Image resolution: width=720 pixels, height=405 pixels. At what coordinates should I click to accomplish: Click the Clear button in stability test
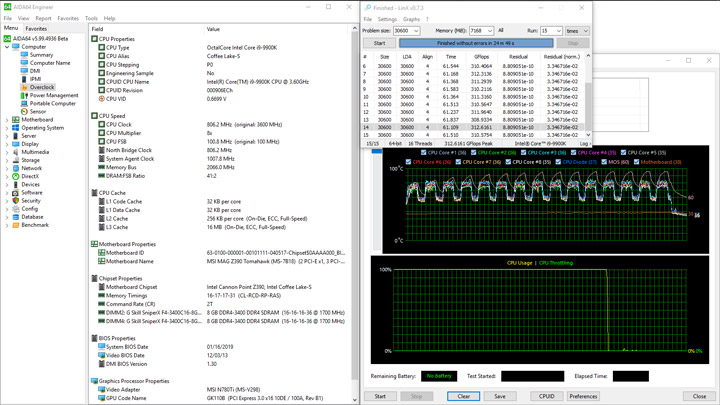pyautogui.click(x=464, y=396)
